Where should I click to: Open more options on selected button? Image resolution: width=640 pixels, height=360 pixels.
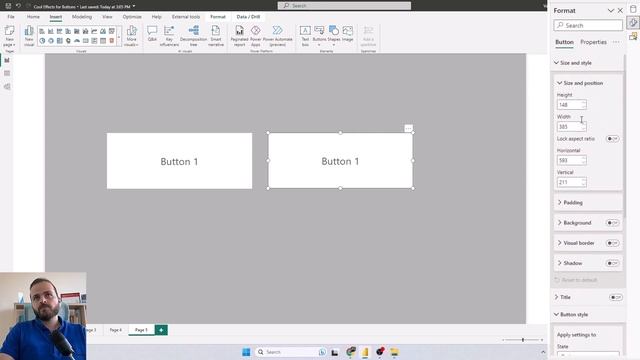point(408,128)
